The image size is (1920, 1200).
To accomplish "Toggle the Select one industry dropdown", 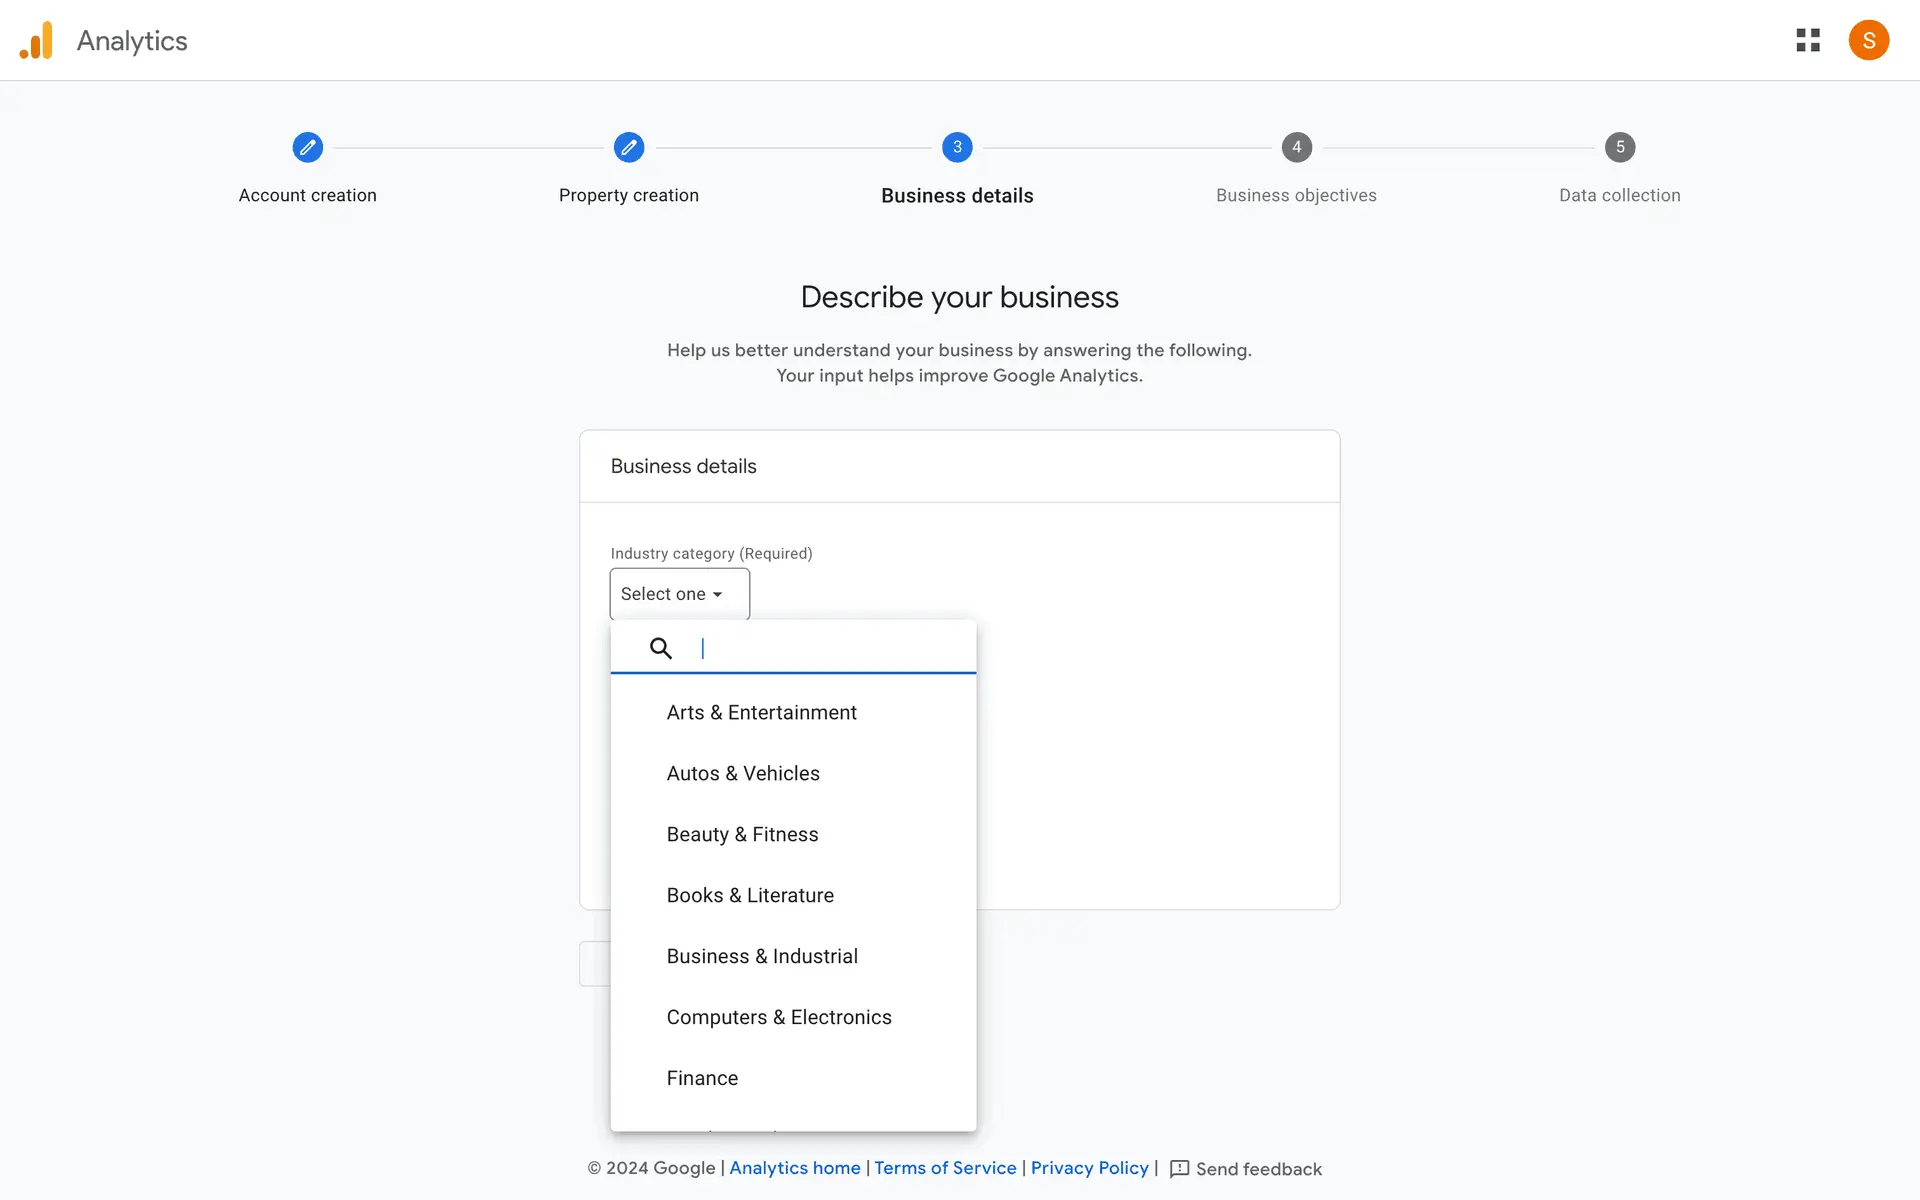I will tap(679, 594).
